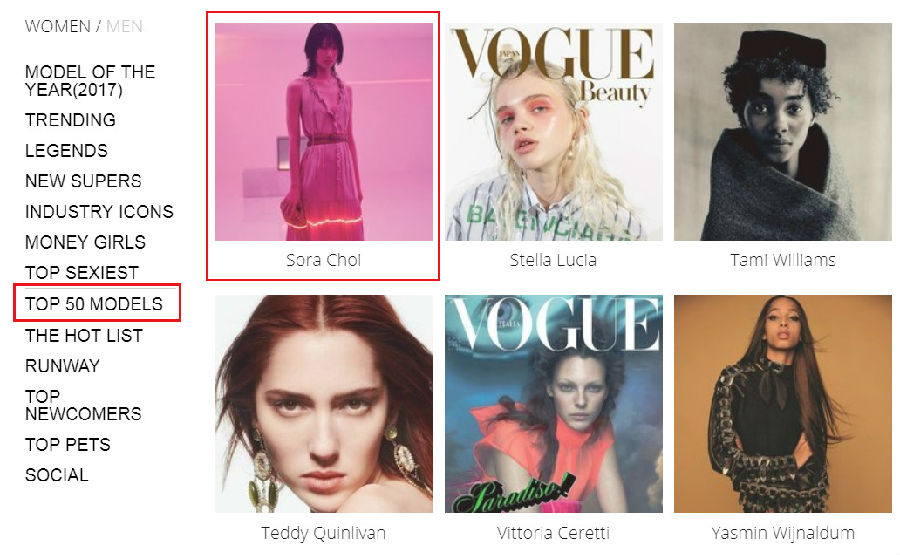Click the Sora Choi name link

(324, 260)
